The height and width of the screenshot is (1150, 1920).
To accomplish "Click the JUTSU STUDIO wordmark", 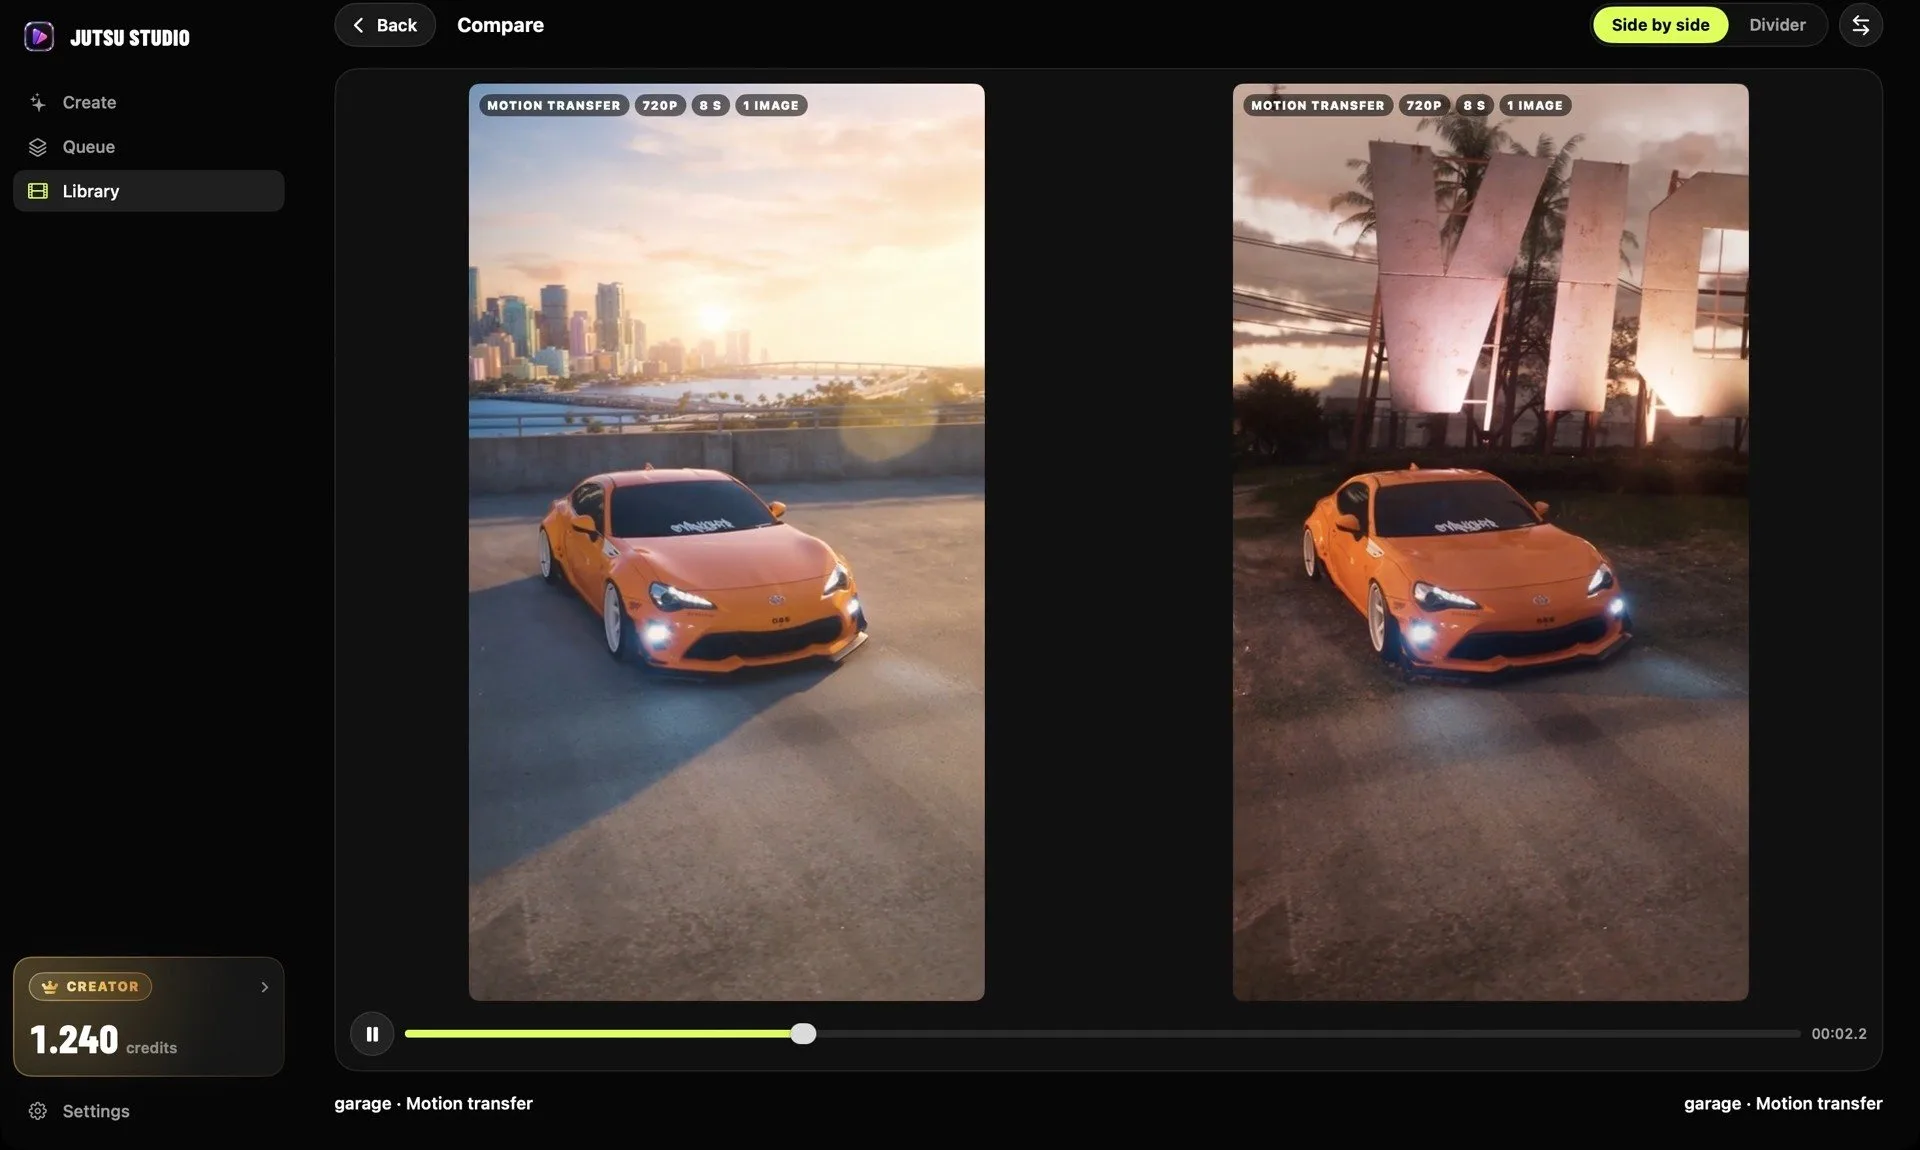I will 130,38.
